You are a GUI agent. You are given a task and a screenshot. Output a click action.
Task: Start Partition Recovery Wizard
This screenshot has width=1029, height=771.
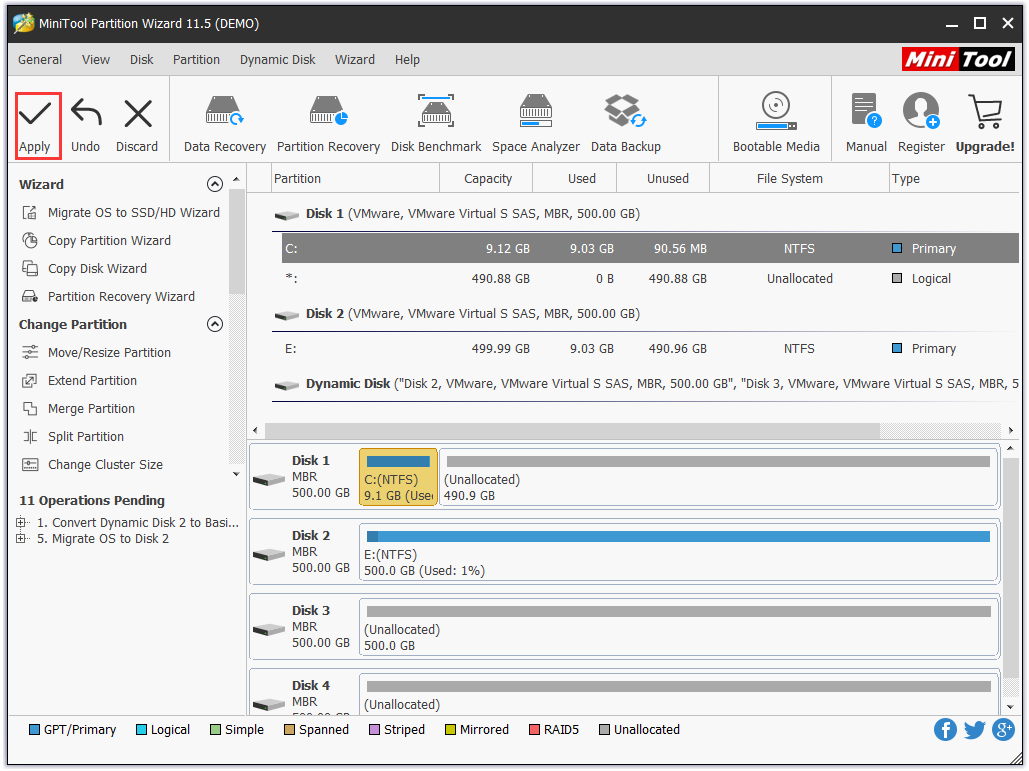[x=108, y=297]
